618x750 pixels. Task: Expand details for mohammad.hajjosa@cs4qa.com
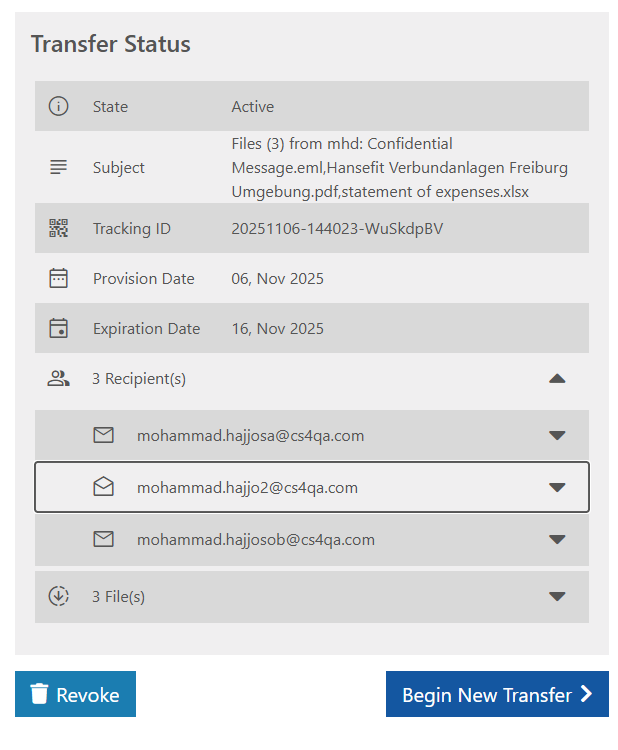pyautogui.click(x=557, y=435)
